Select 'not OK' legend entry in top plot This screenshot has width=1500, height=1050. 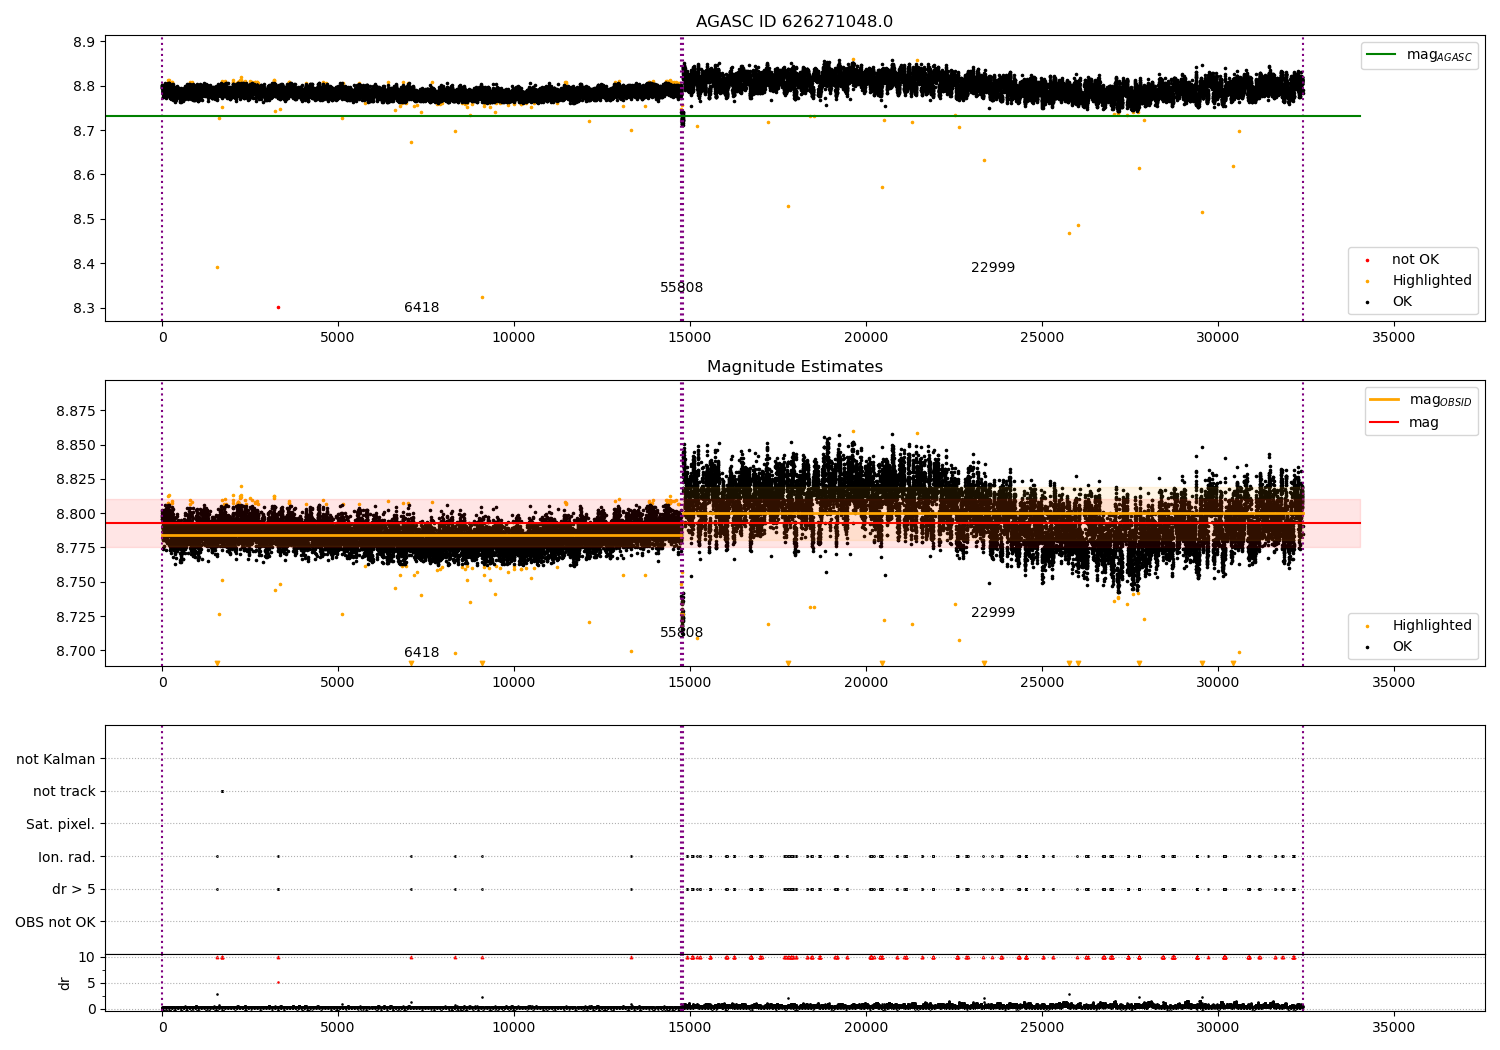click(x=1415, y=260)
